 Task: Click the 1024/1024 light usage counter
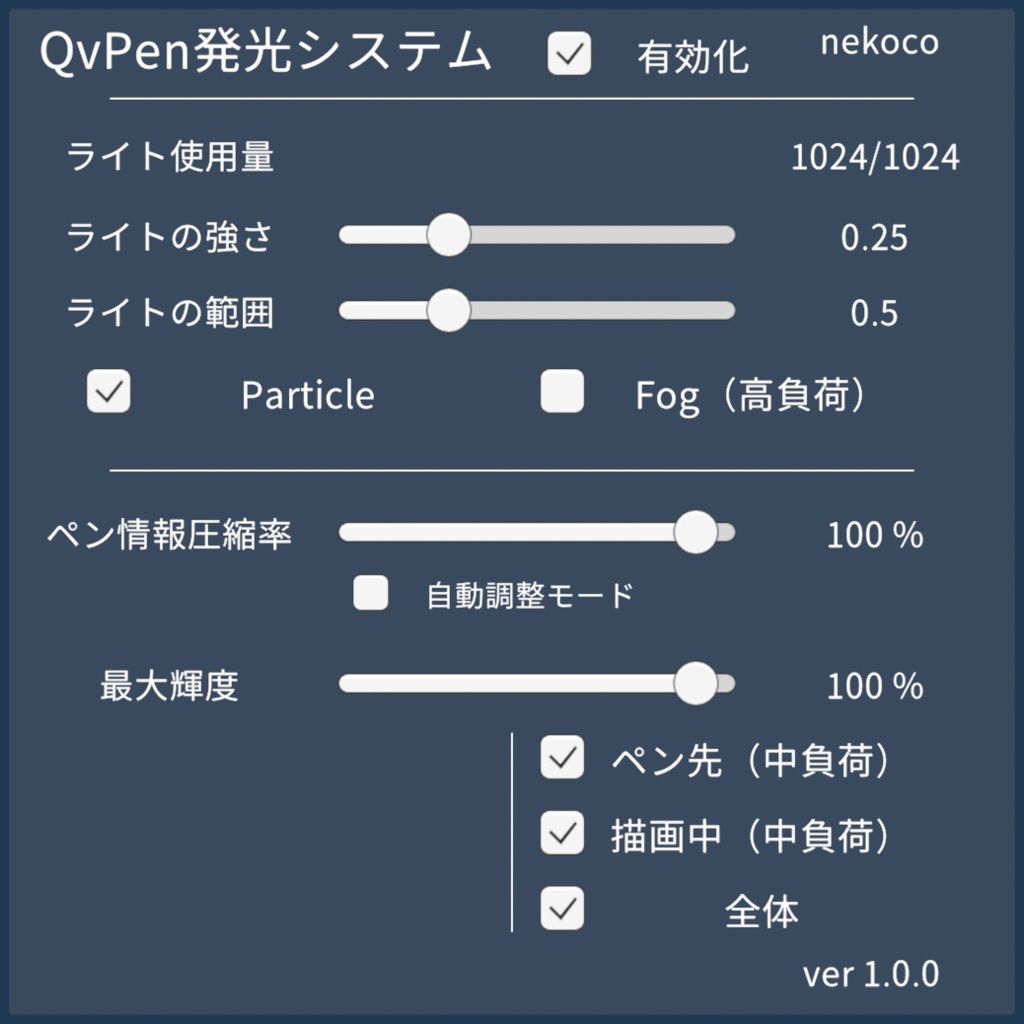click(875, 157)
